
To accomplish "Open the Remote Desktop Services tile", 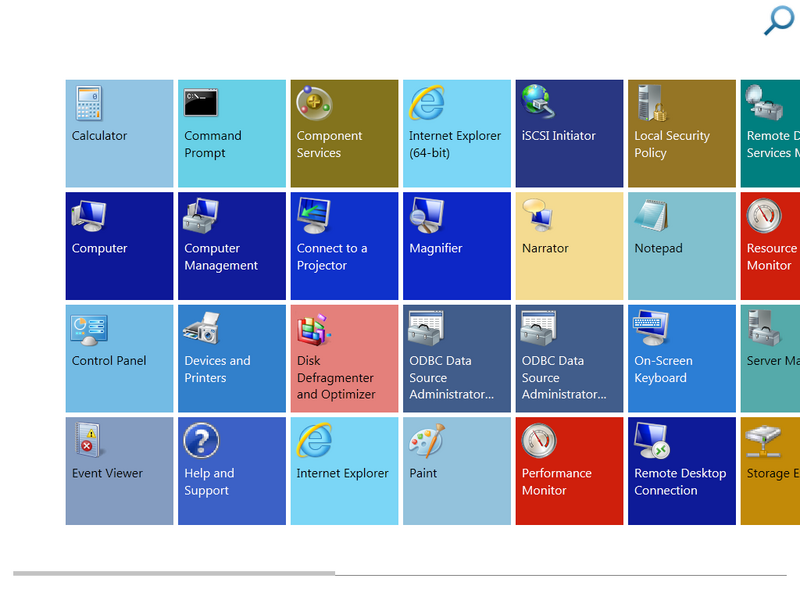I will tap(770, 134).
